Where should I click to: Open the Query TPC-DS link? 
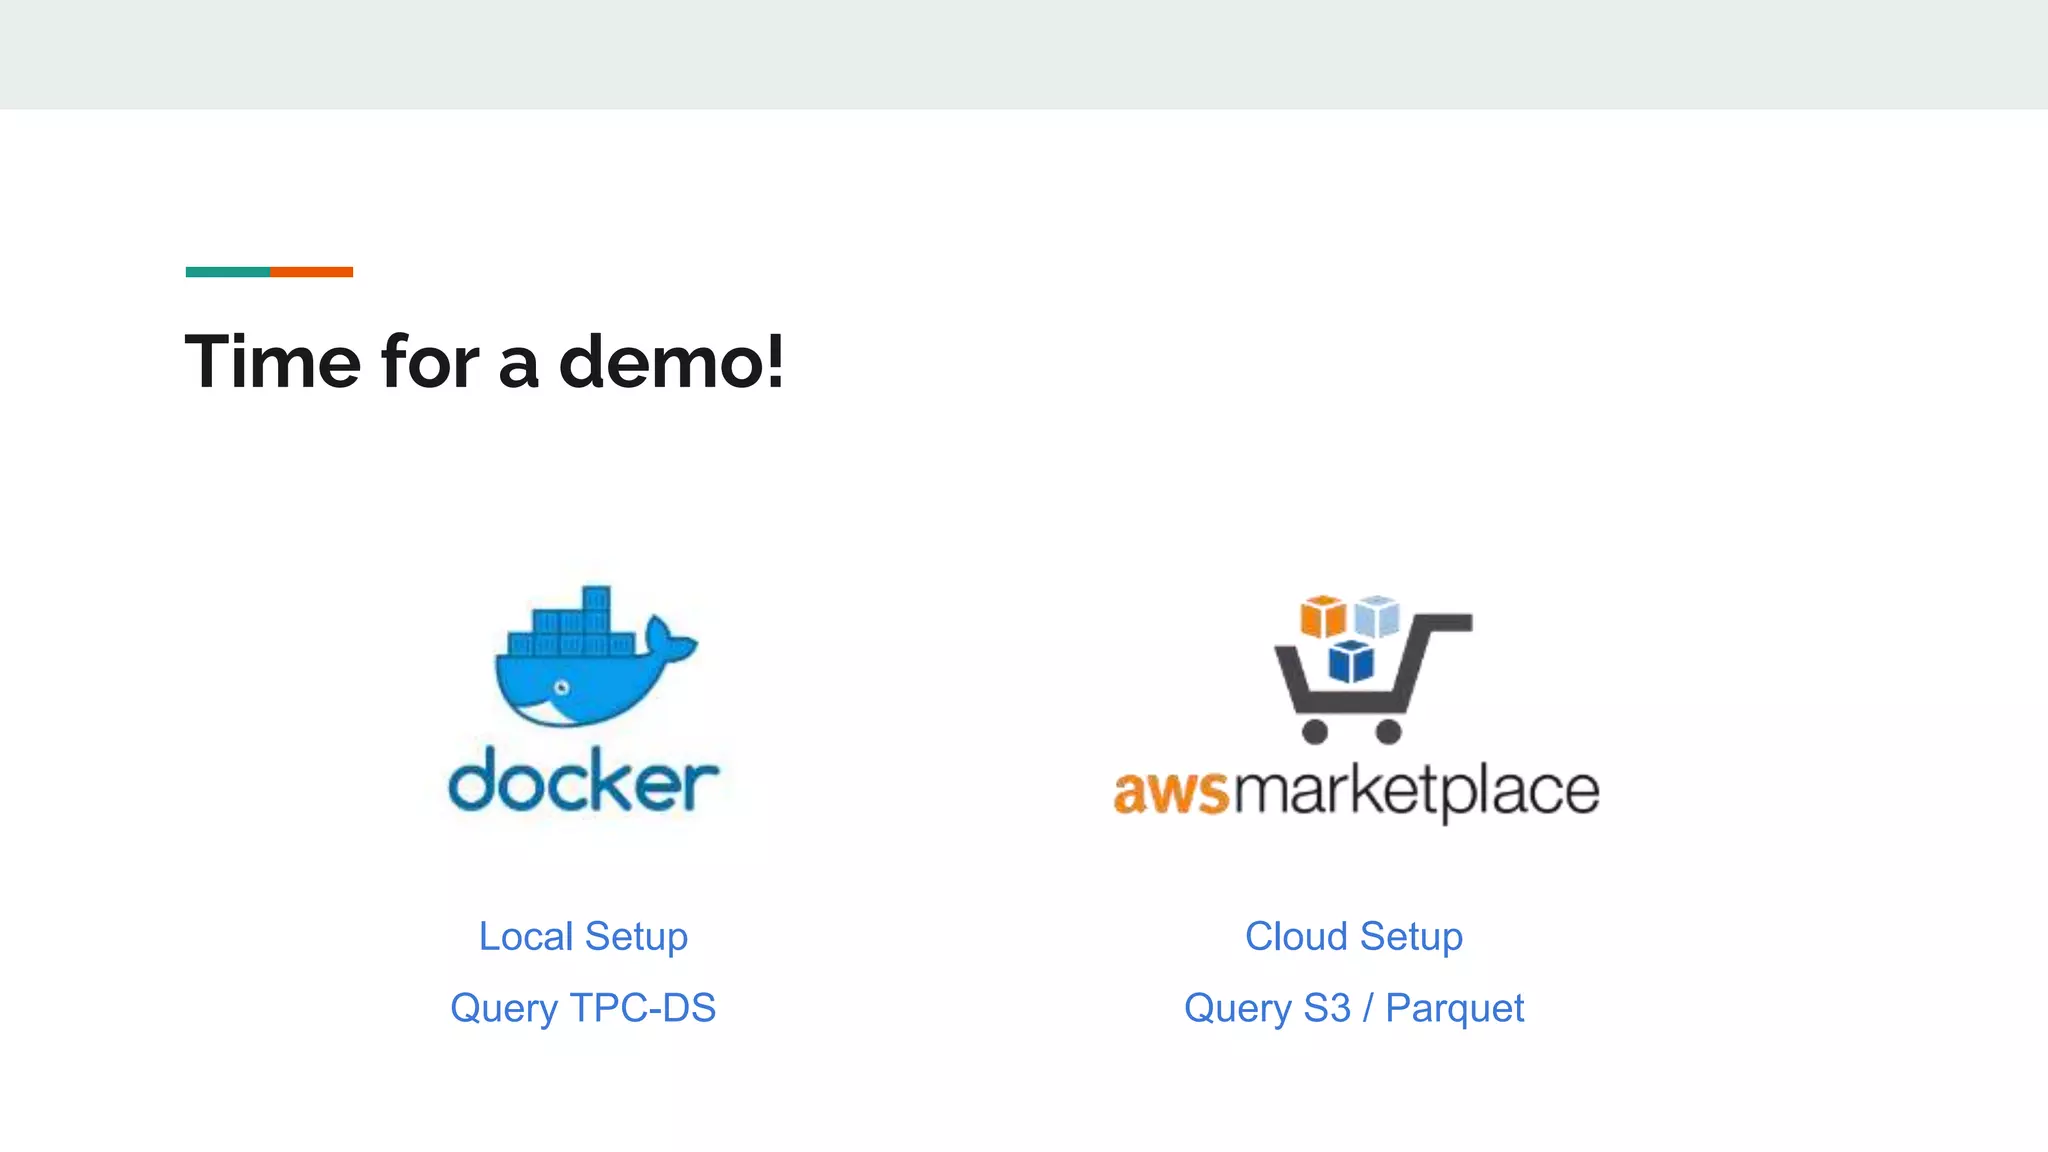pyautogui.click(x=583, y=1008)
